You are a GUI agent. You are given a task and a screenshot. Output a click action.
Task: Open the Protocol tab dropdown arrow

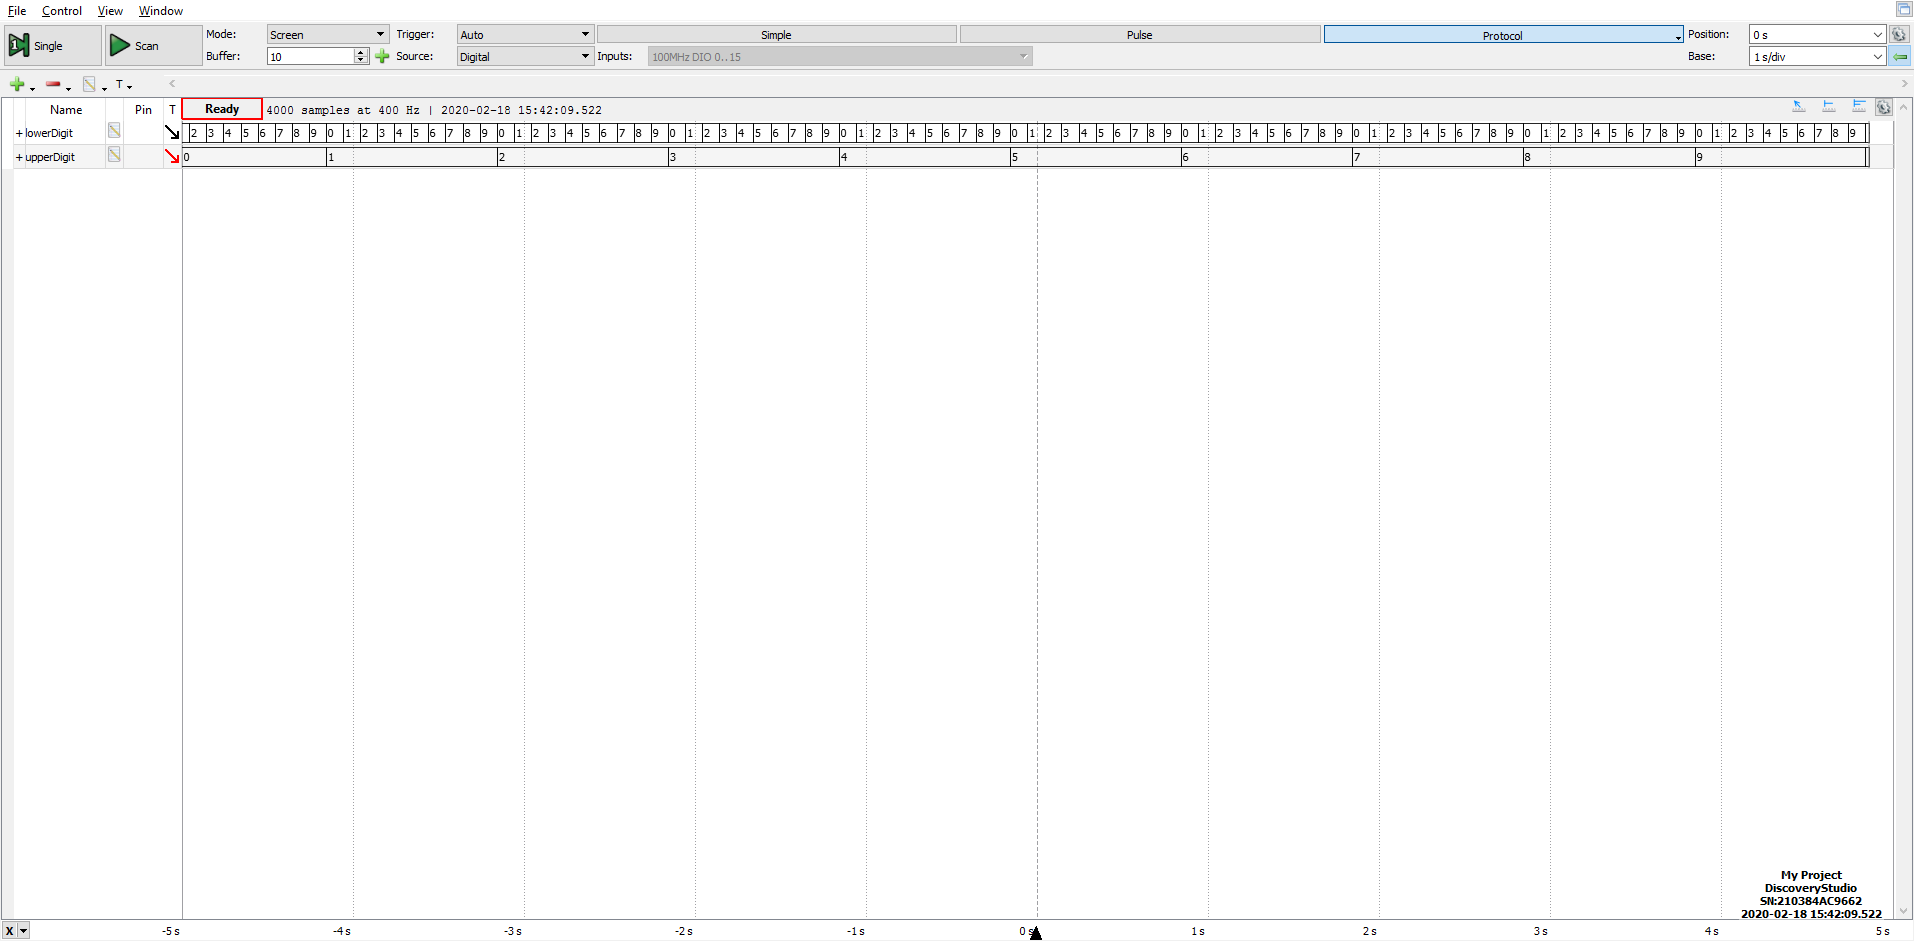pyautogui.click(x=1678, y=37)
